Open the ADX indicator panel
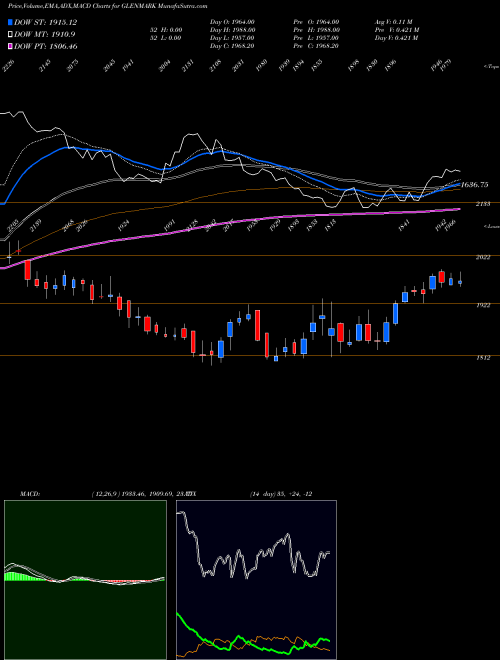This screenshot has height=660, width=500. (256, 580)
